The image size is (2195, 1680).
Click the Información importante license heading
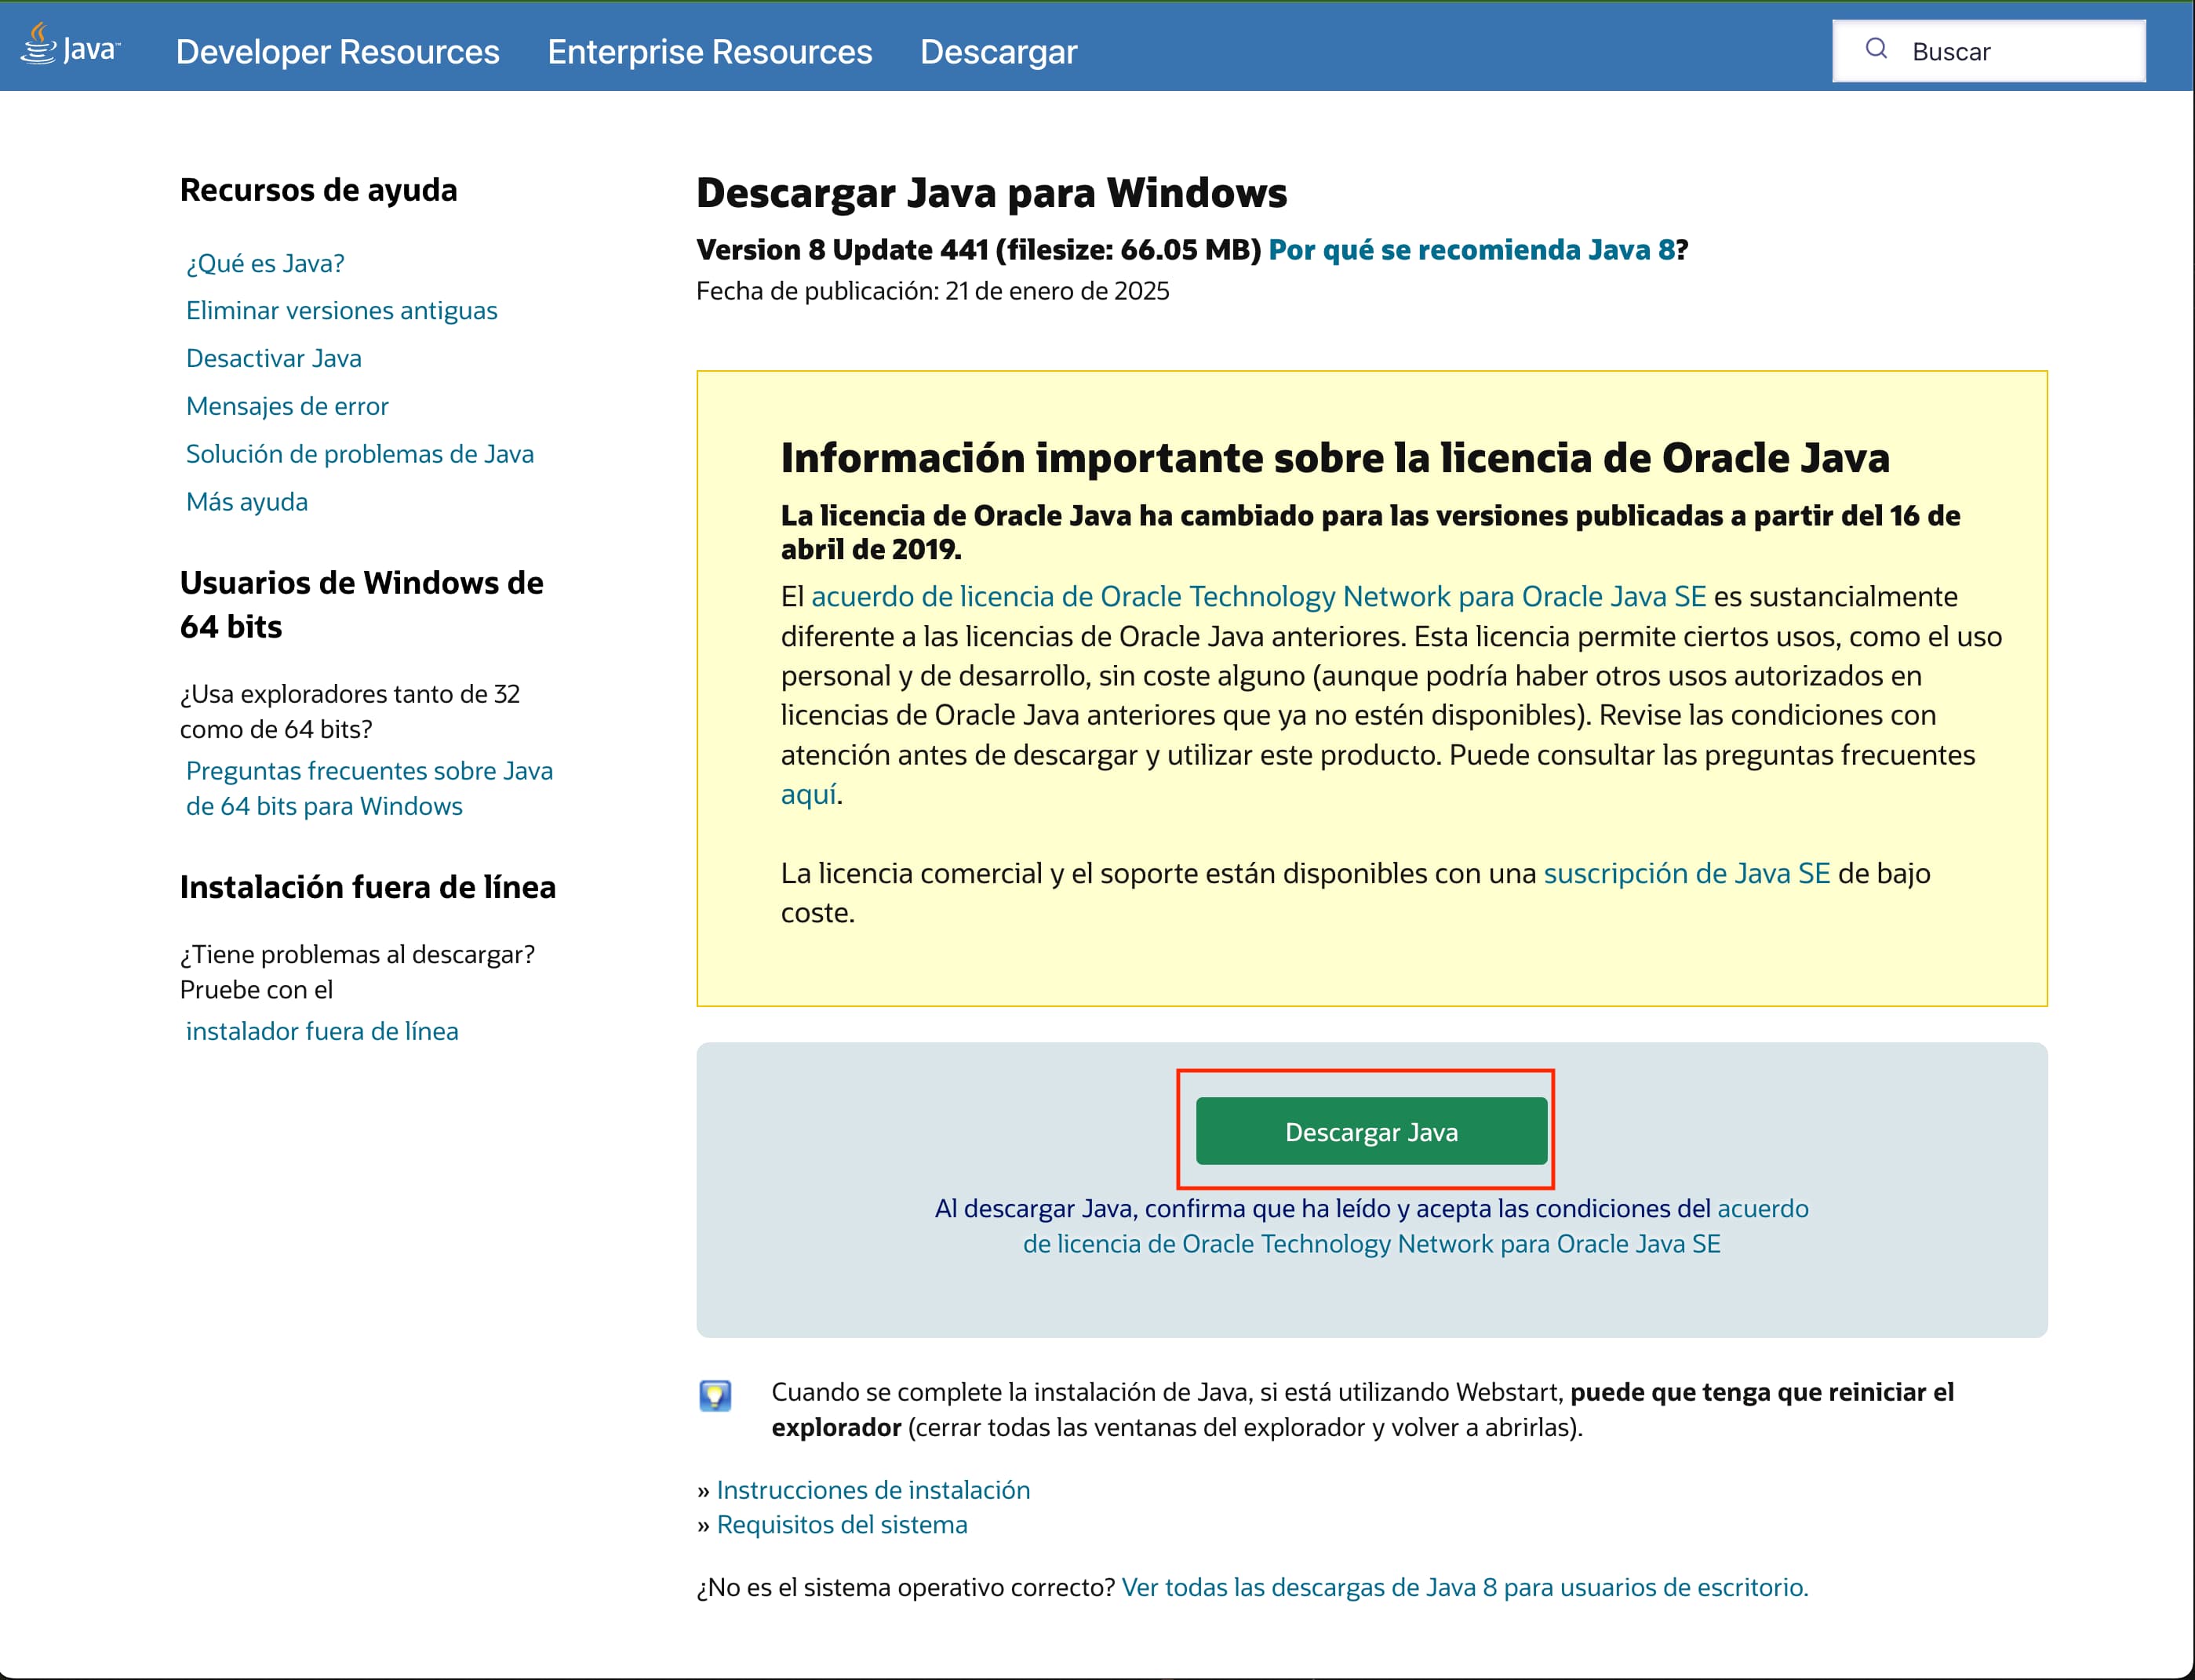[x=1335, y=458]
